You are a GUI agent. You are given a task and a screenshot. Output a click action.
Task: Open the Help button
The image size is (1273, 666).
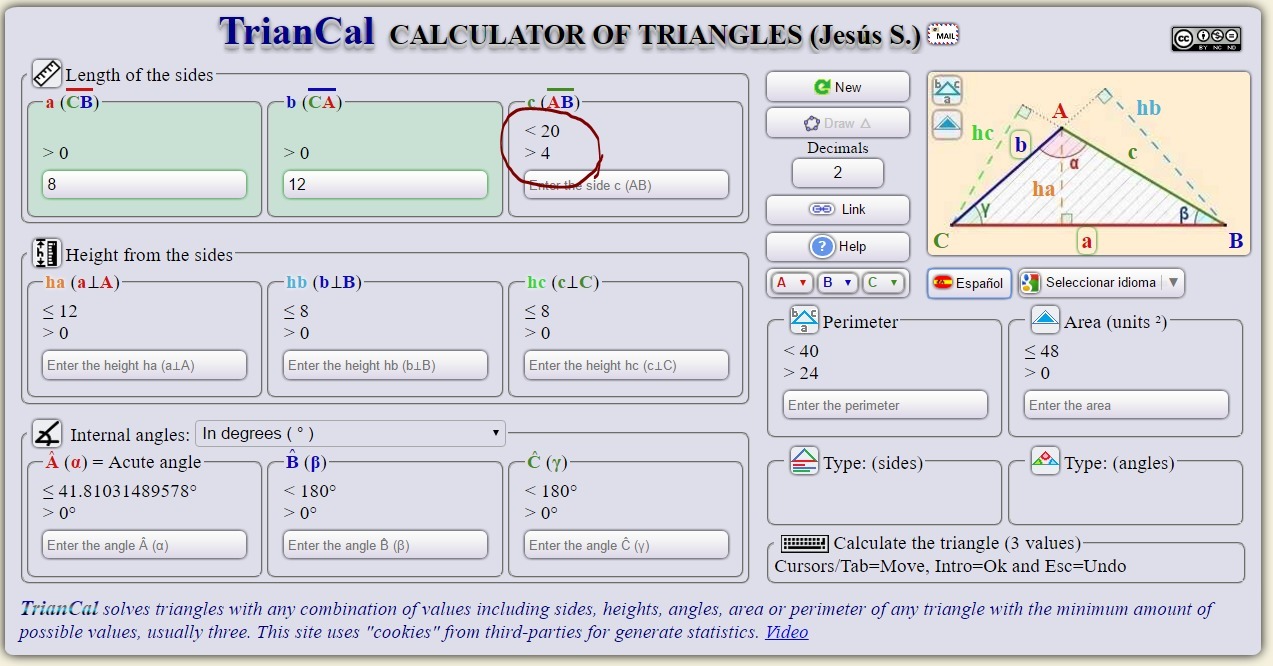tap(838, 246)
